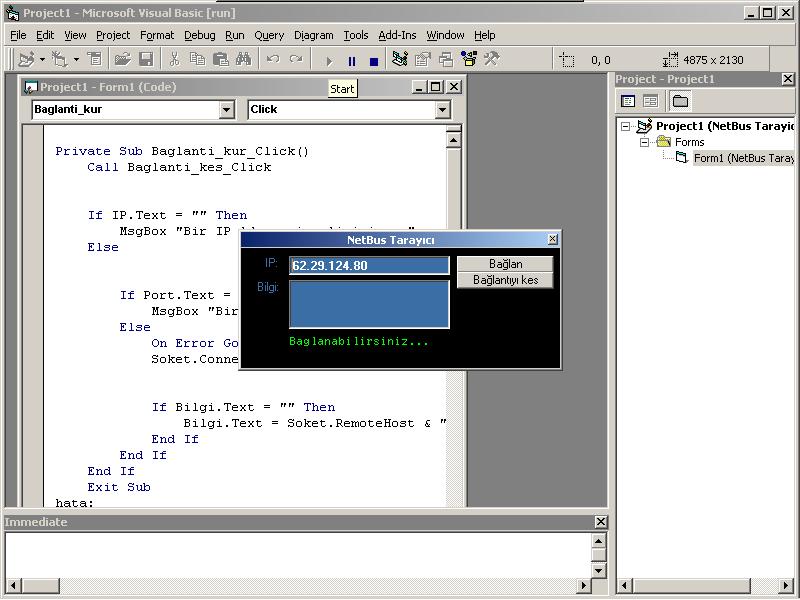Open the Debug menu
Viewport: 800px width, 600px height.
[199, 35]
